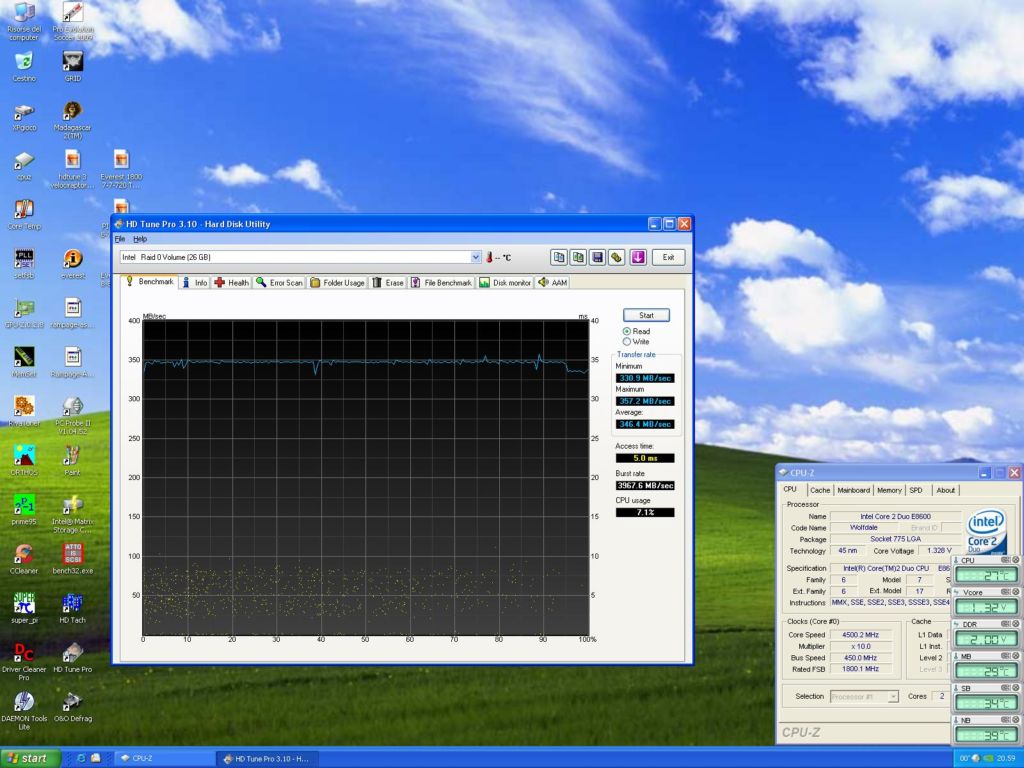1024x768 pixels.
Task: Click the first copy icon in HD Tune toolbar
Action: point(558,257)
